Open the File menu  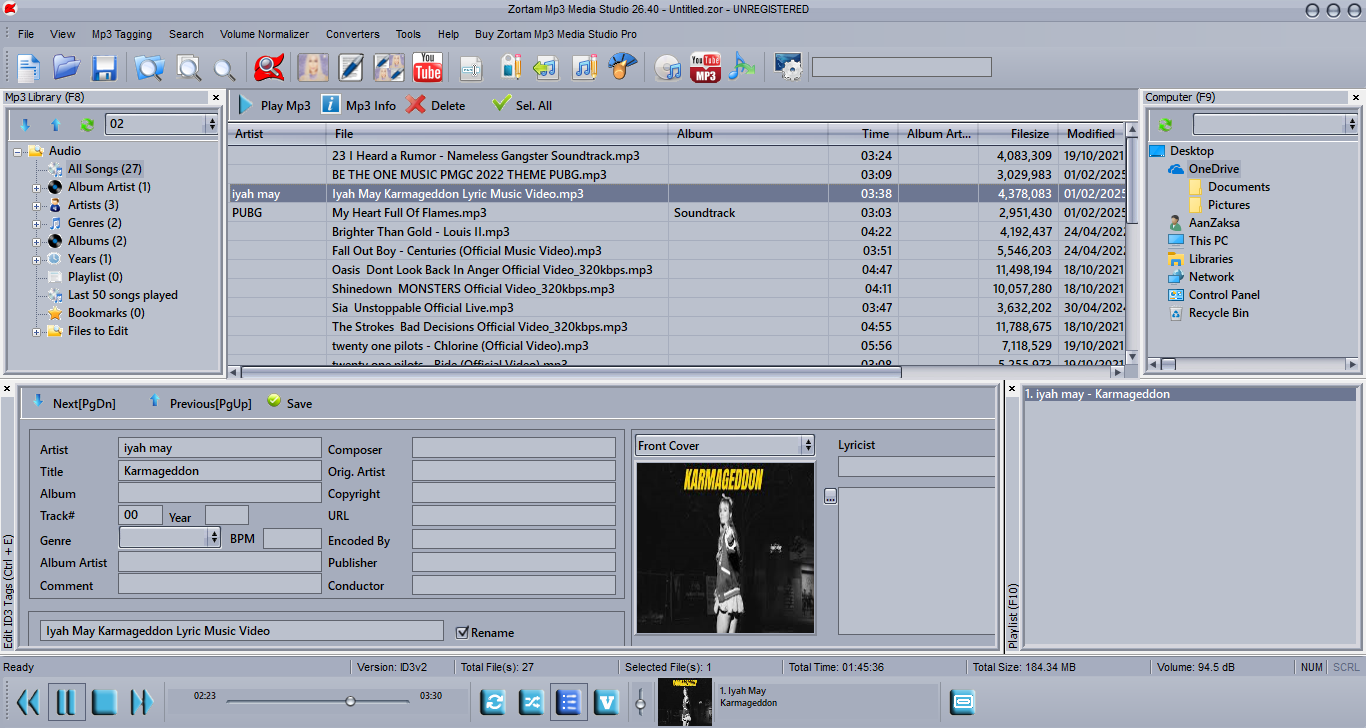coord(26,34)
